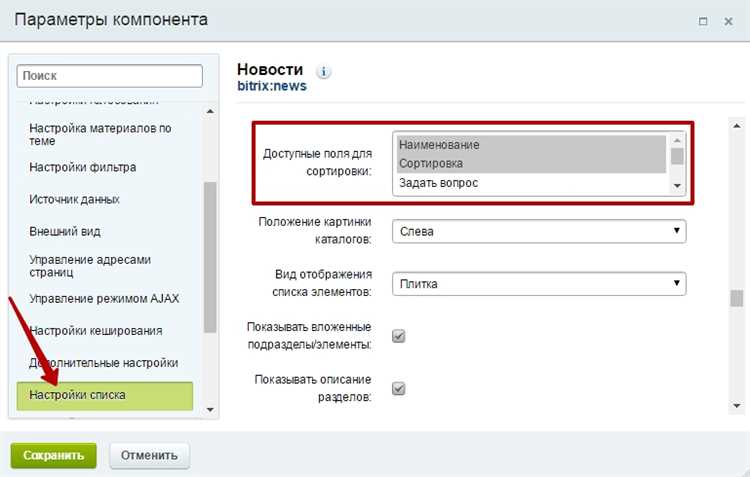
Task: Click down arrow of right settings scrollbar
Action: coord(737,406)
